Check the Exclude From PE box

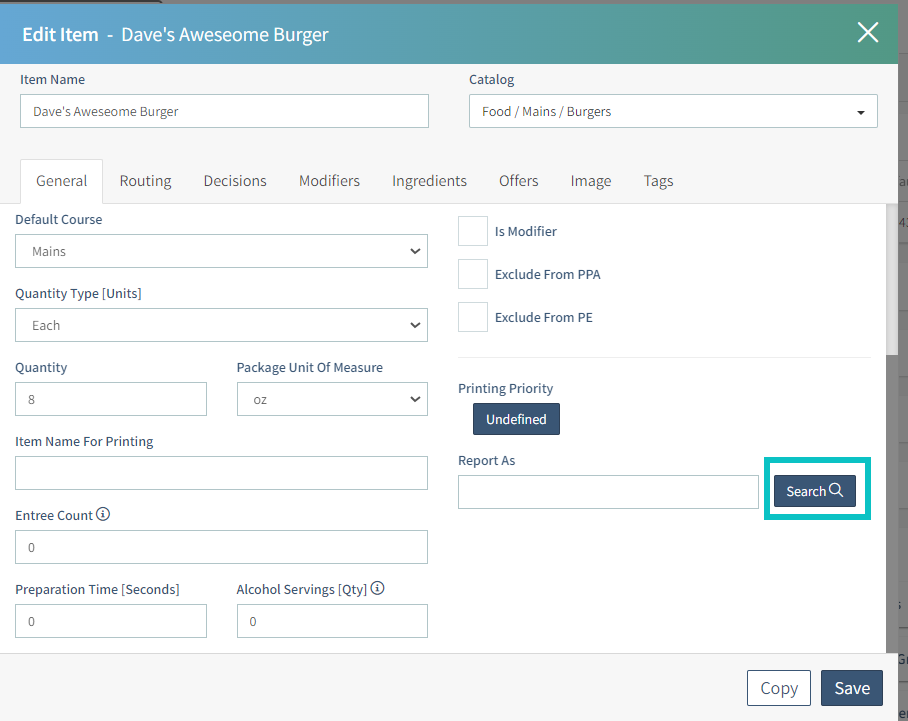point(473,317)
